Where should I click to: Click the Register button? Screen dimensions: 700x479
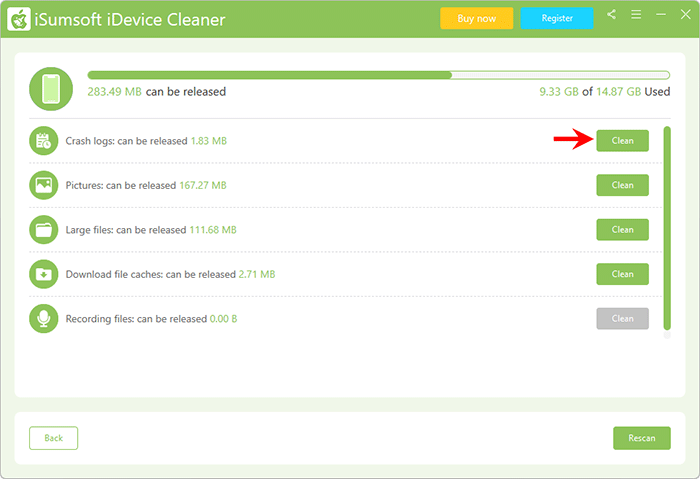click(x=557, y=18)
